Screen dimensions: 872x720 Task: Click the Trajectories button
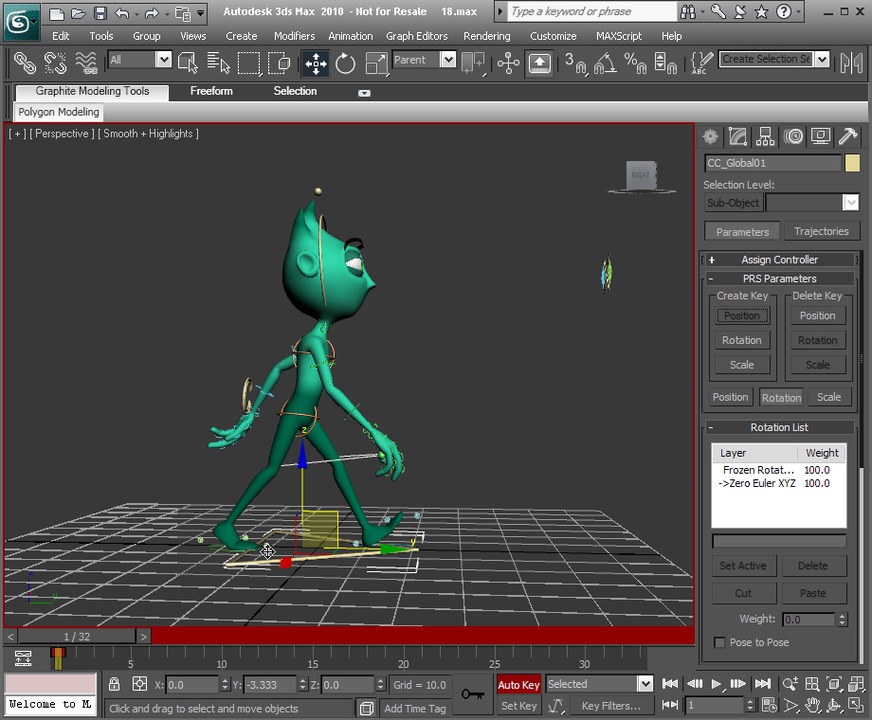pos(820,231)
